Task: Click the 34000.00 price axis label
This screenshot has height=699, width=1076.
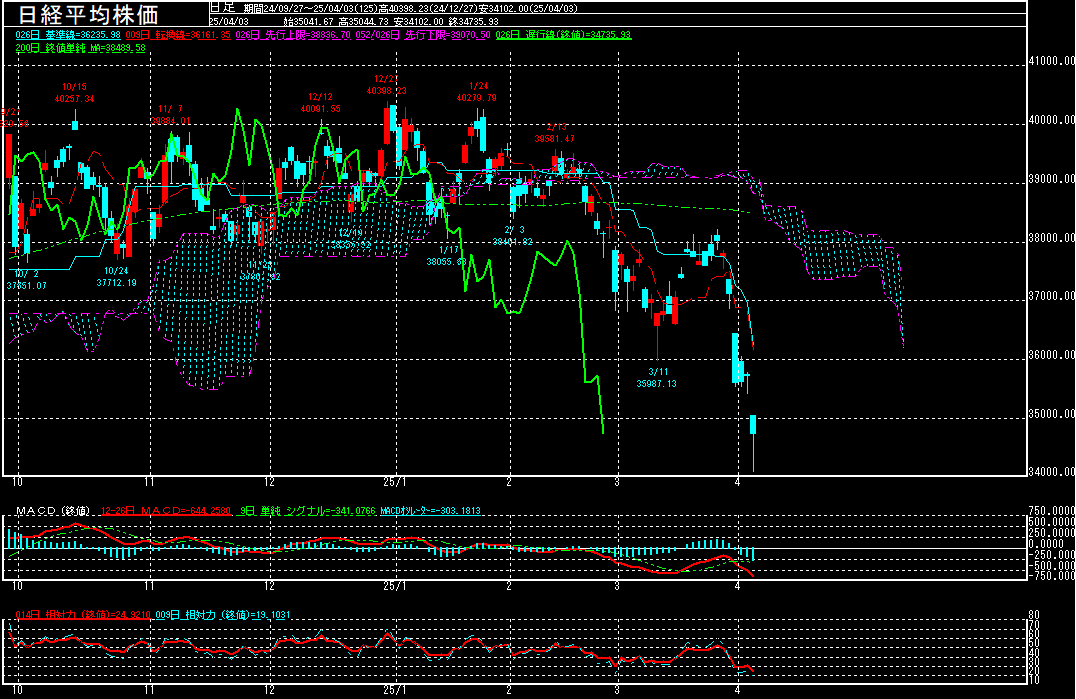Action: 1051,472
